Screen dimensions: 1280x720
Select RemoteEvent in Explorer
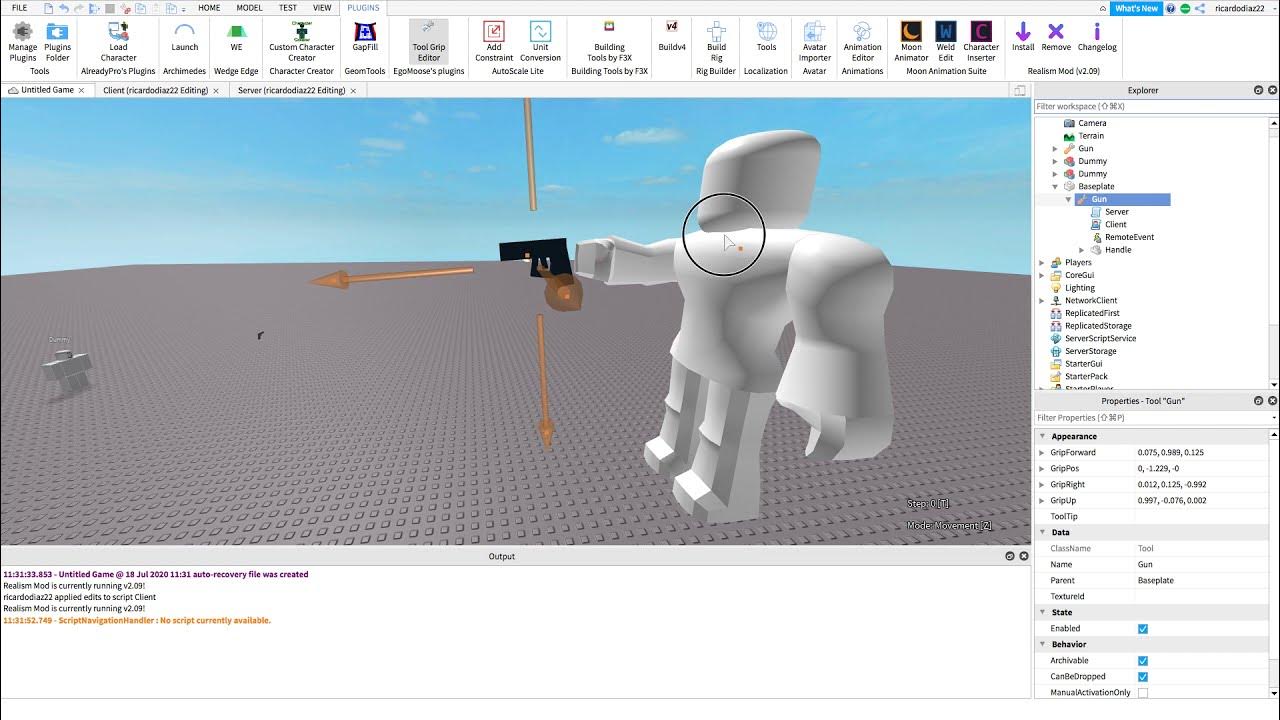point(1129,237)
